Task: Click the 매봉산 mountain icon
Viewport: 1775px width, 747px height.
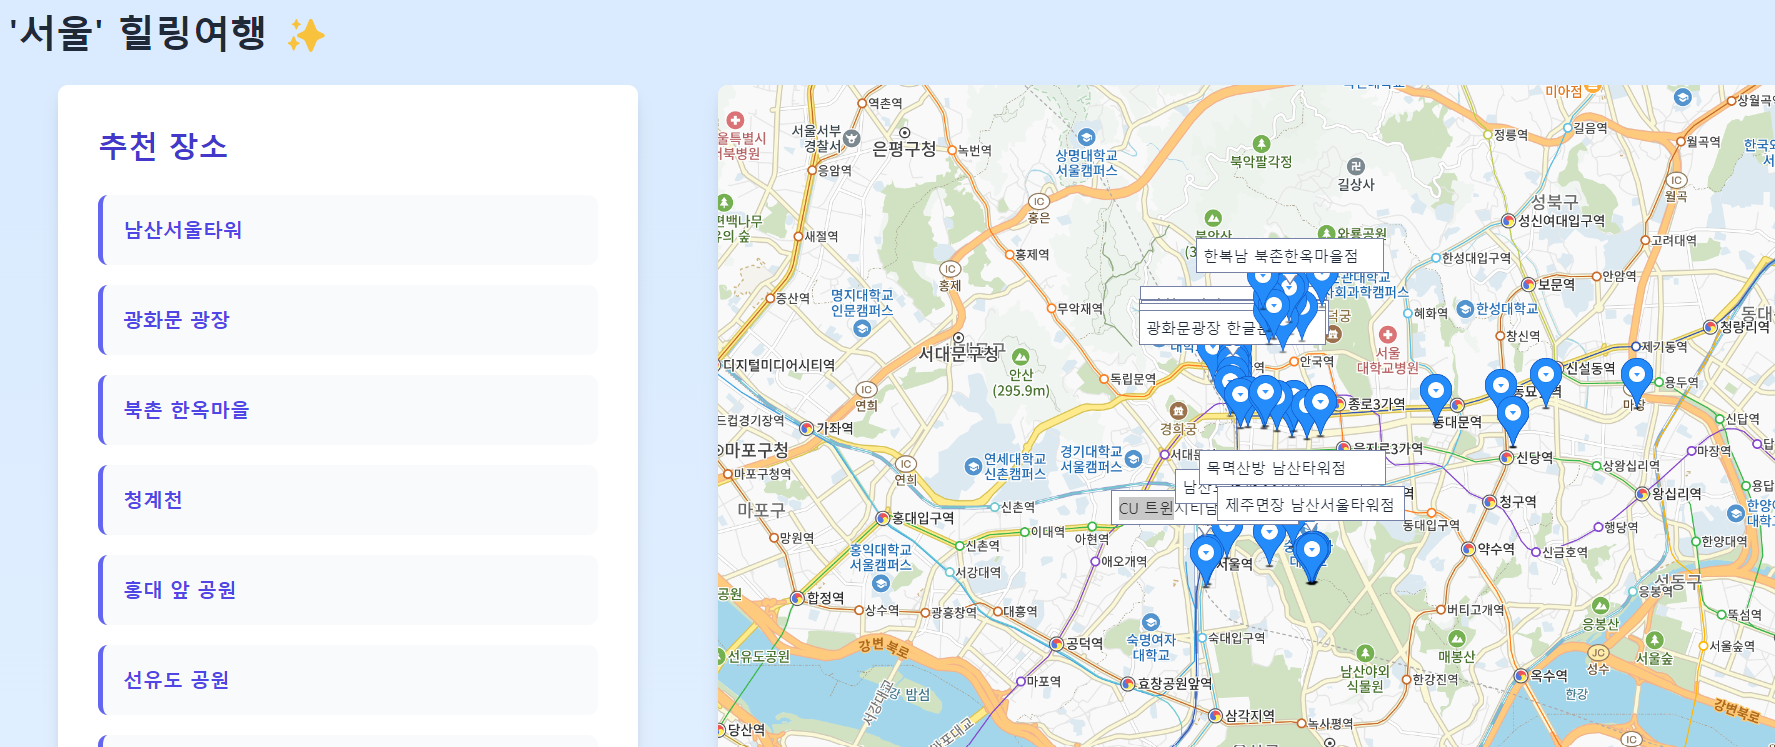Action: click(x=1456, y=638)
